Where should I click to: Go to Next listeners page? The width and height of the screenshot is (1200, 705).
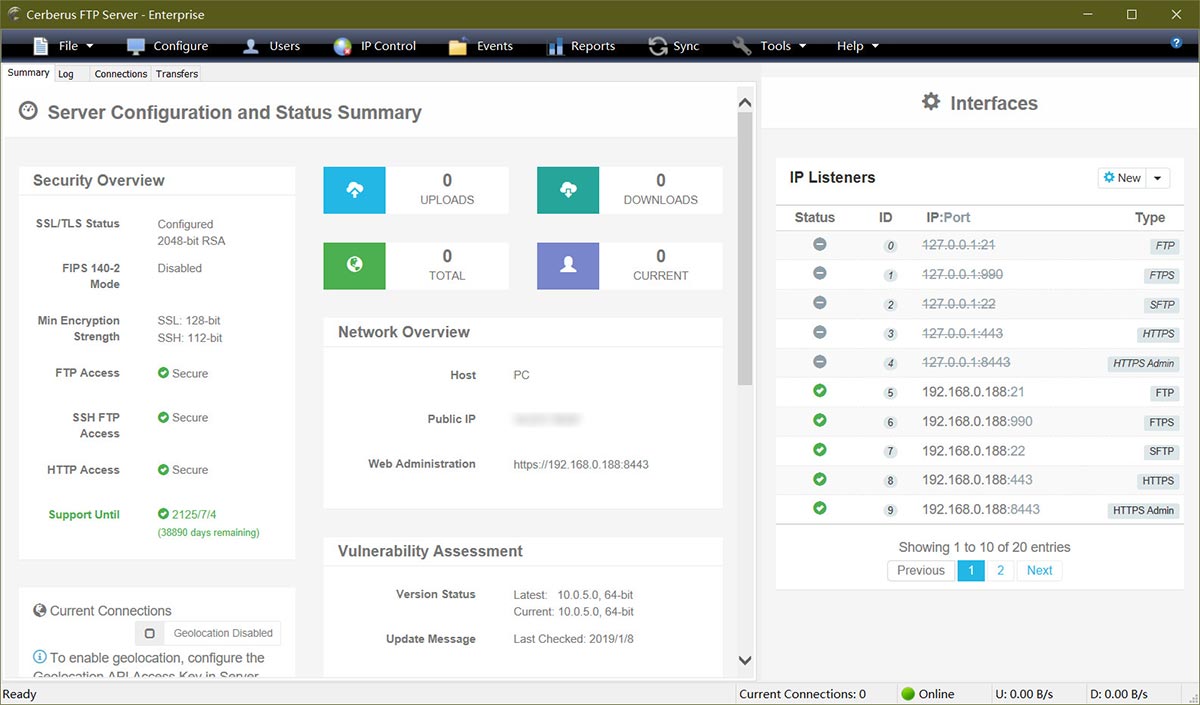[x=1039, y=570]
